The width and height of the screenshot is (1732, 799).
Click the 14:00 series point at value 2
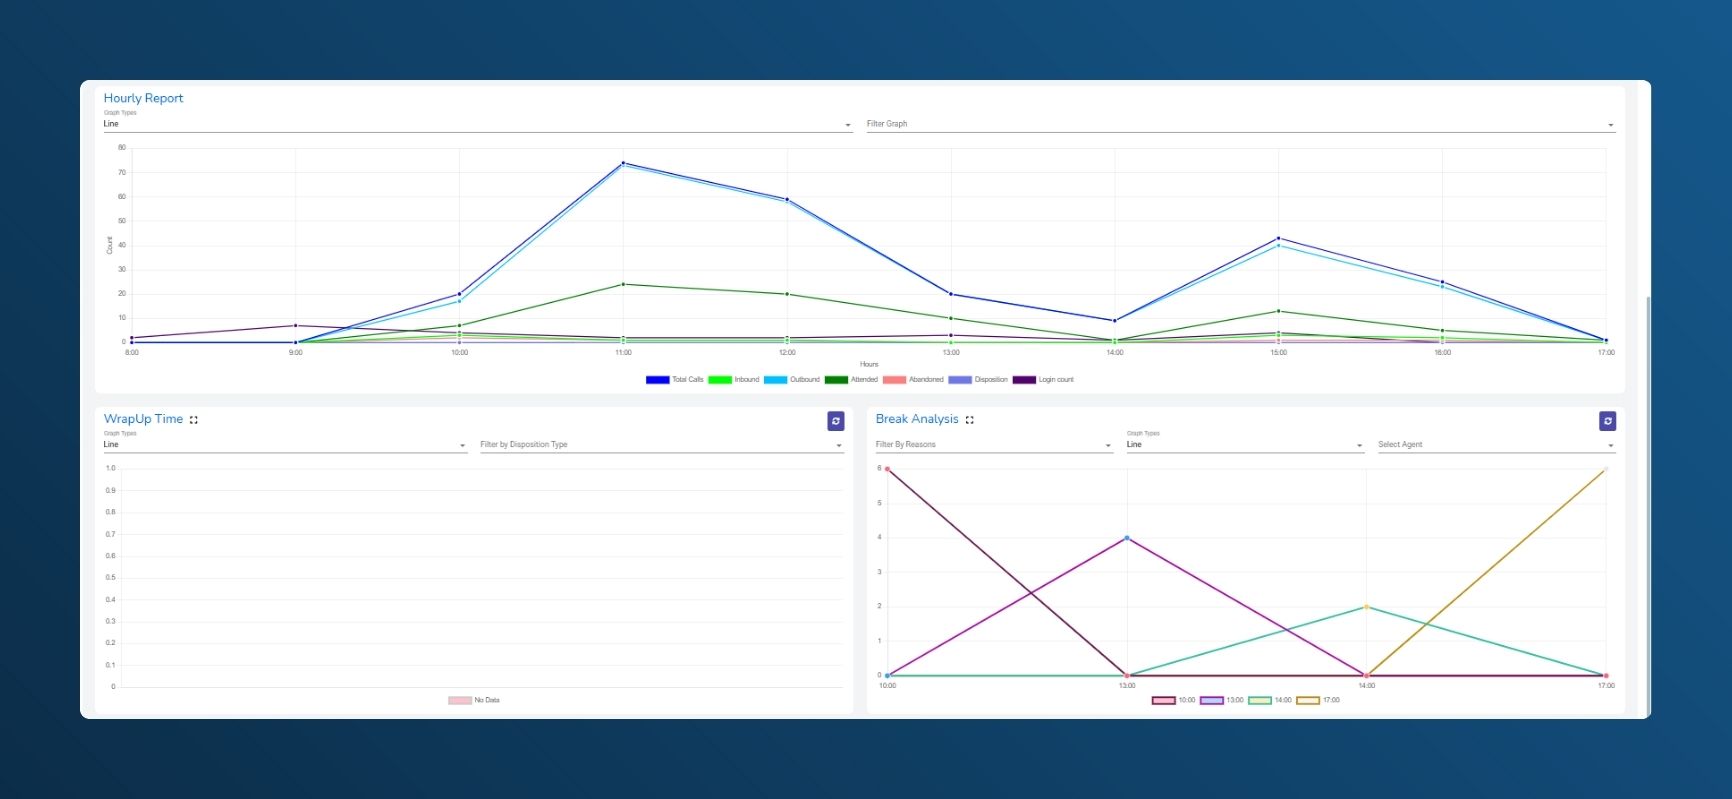pyautogui.click(x=1366, y=607)
